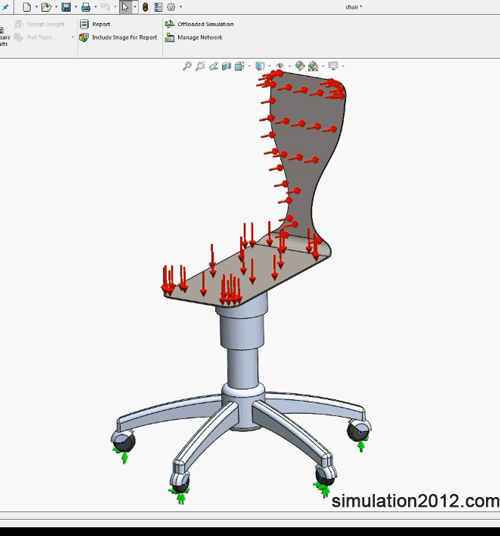Click the Manage Network icon
Viewport: 500px width, 536px height.
coord(170,37)
